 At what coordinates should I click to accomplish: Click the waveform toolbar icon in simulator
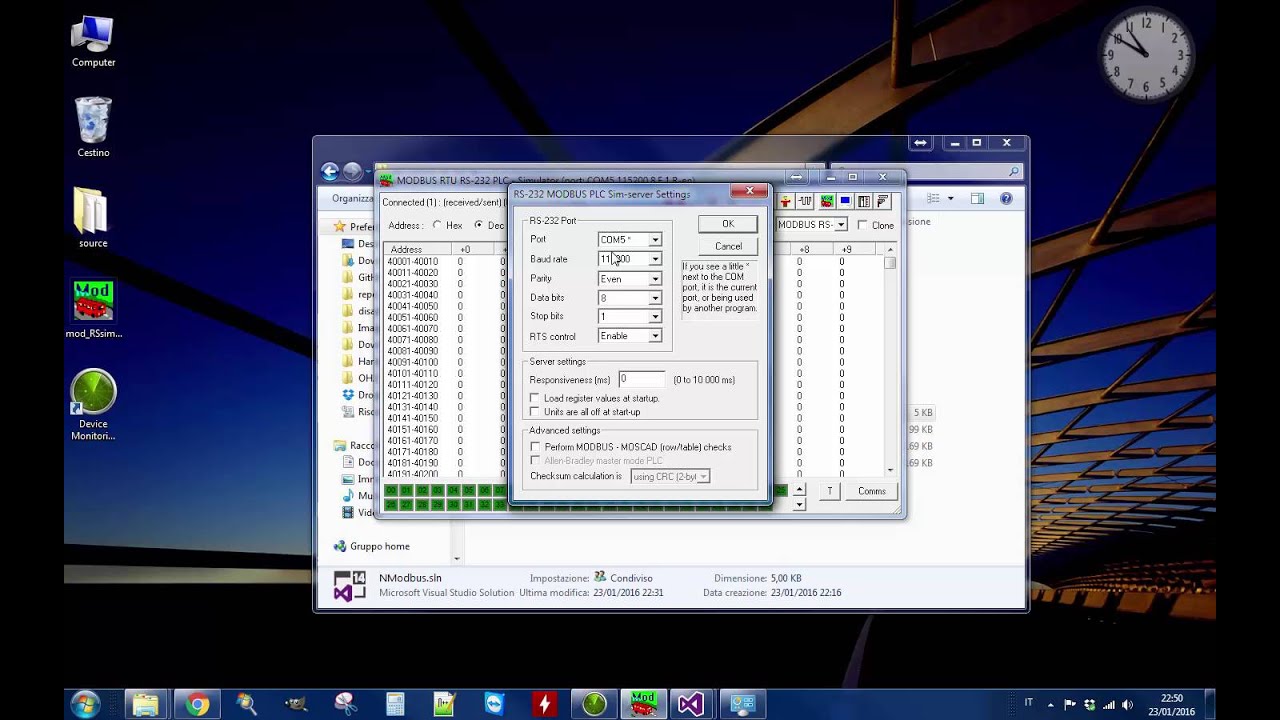tap(805, 202)
